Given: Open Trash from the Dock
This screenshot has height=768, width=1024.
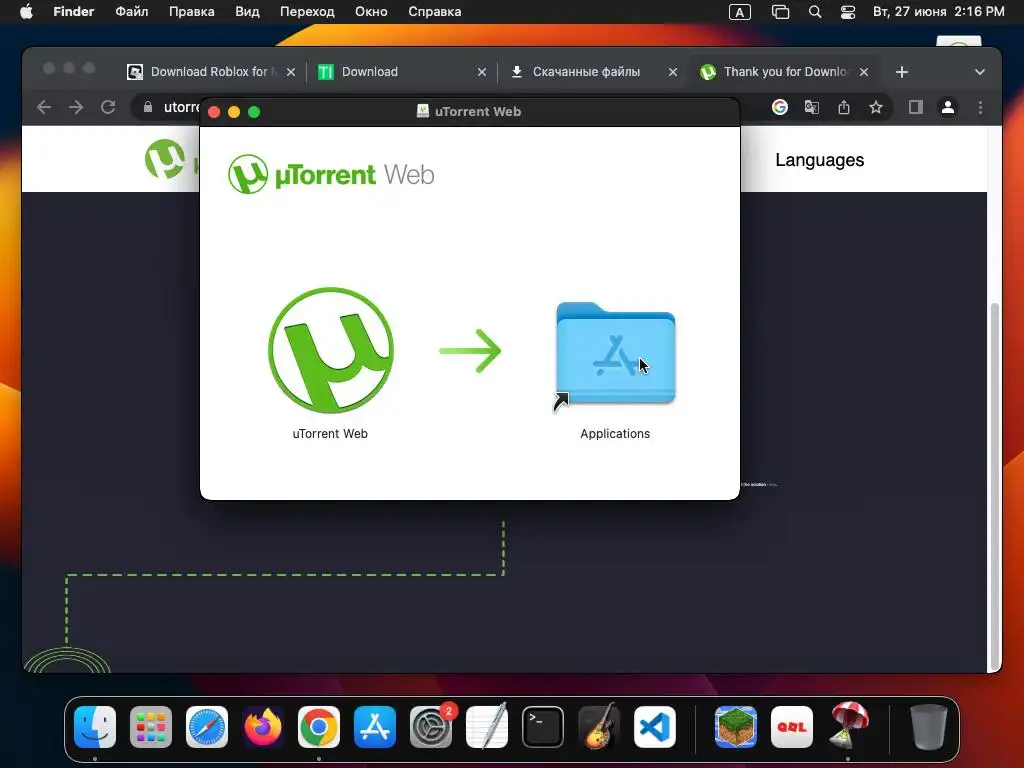Looking at the screenshot, I should pos(929,727).
